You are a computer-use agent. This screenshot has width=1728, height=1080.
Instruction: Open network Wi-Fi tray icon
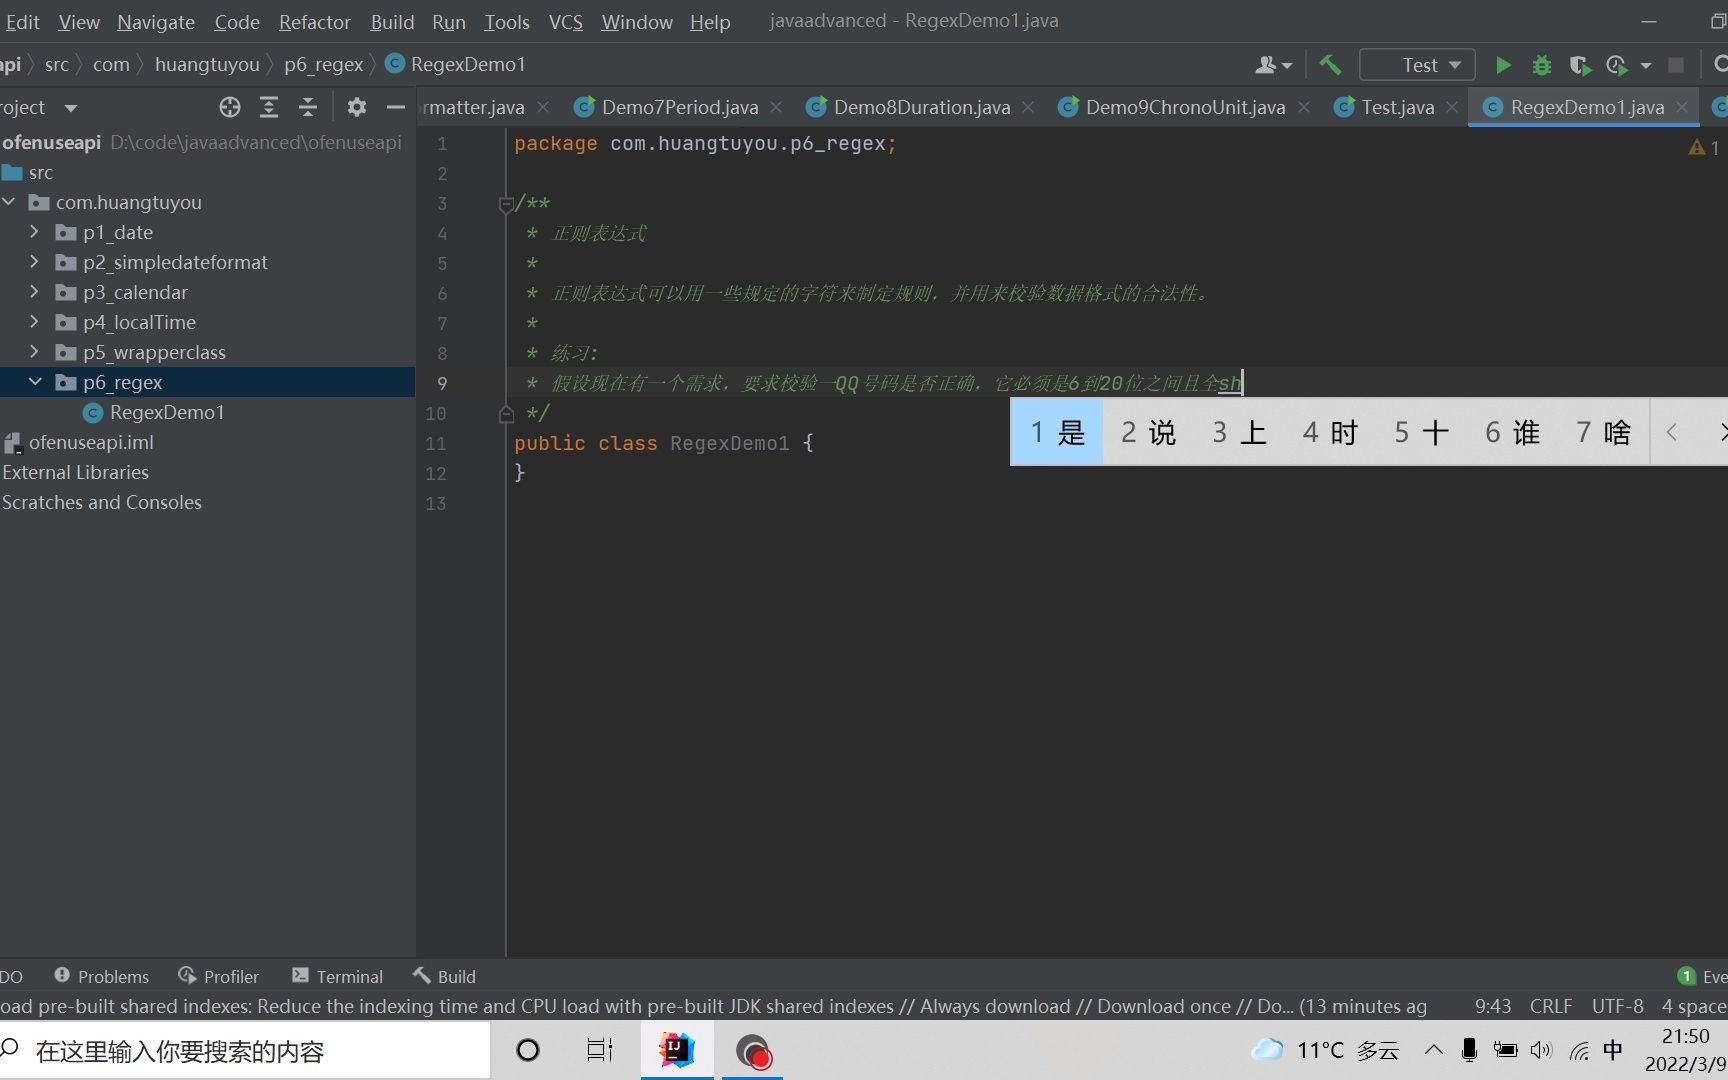[x=1579, y=1050]
